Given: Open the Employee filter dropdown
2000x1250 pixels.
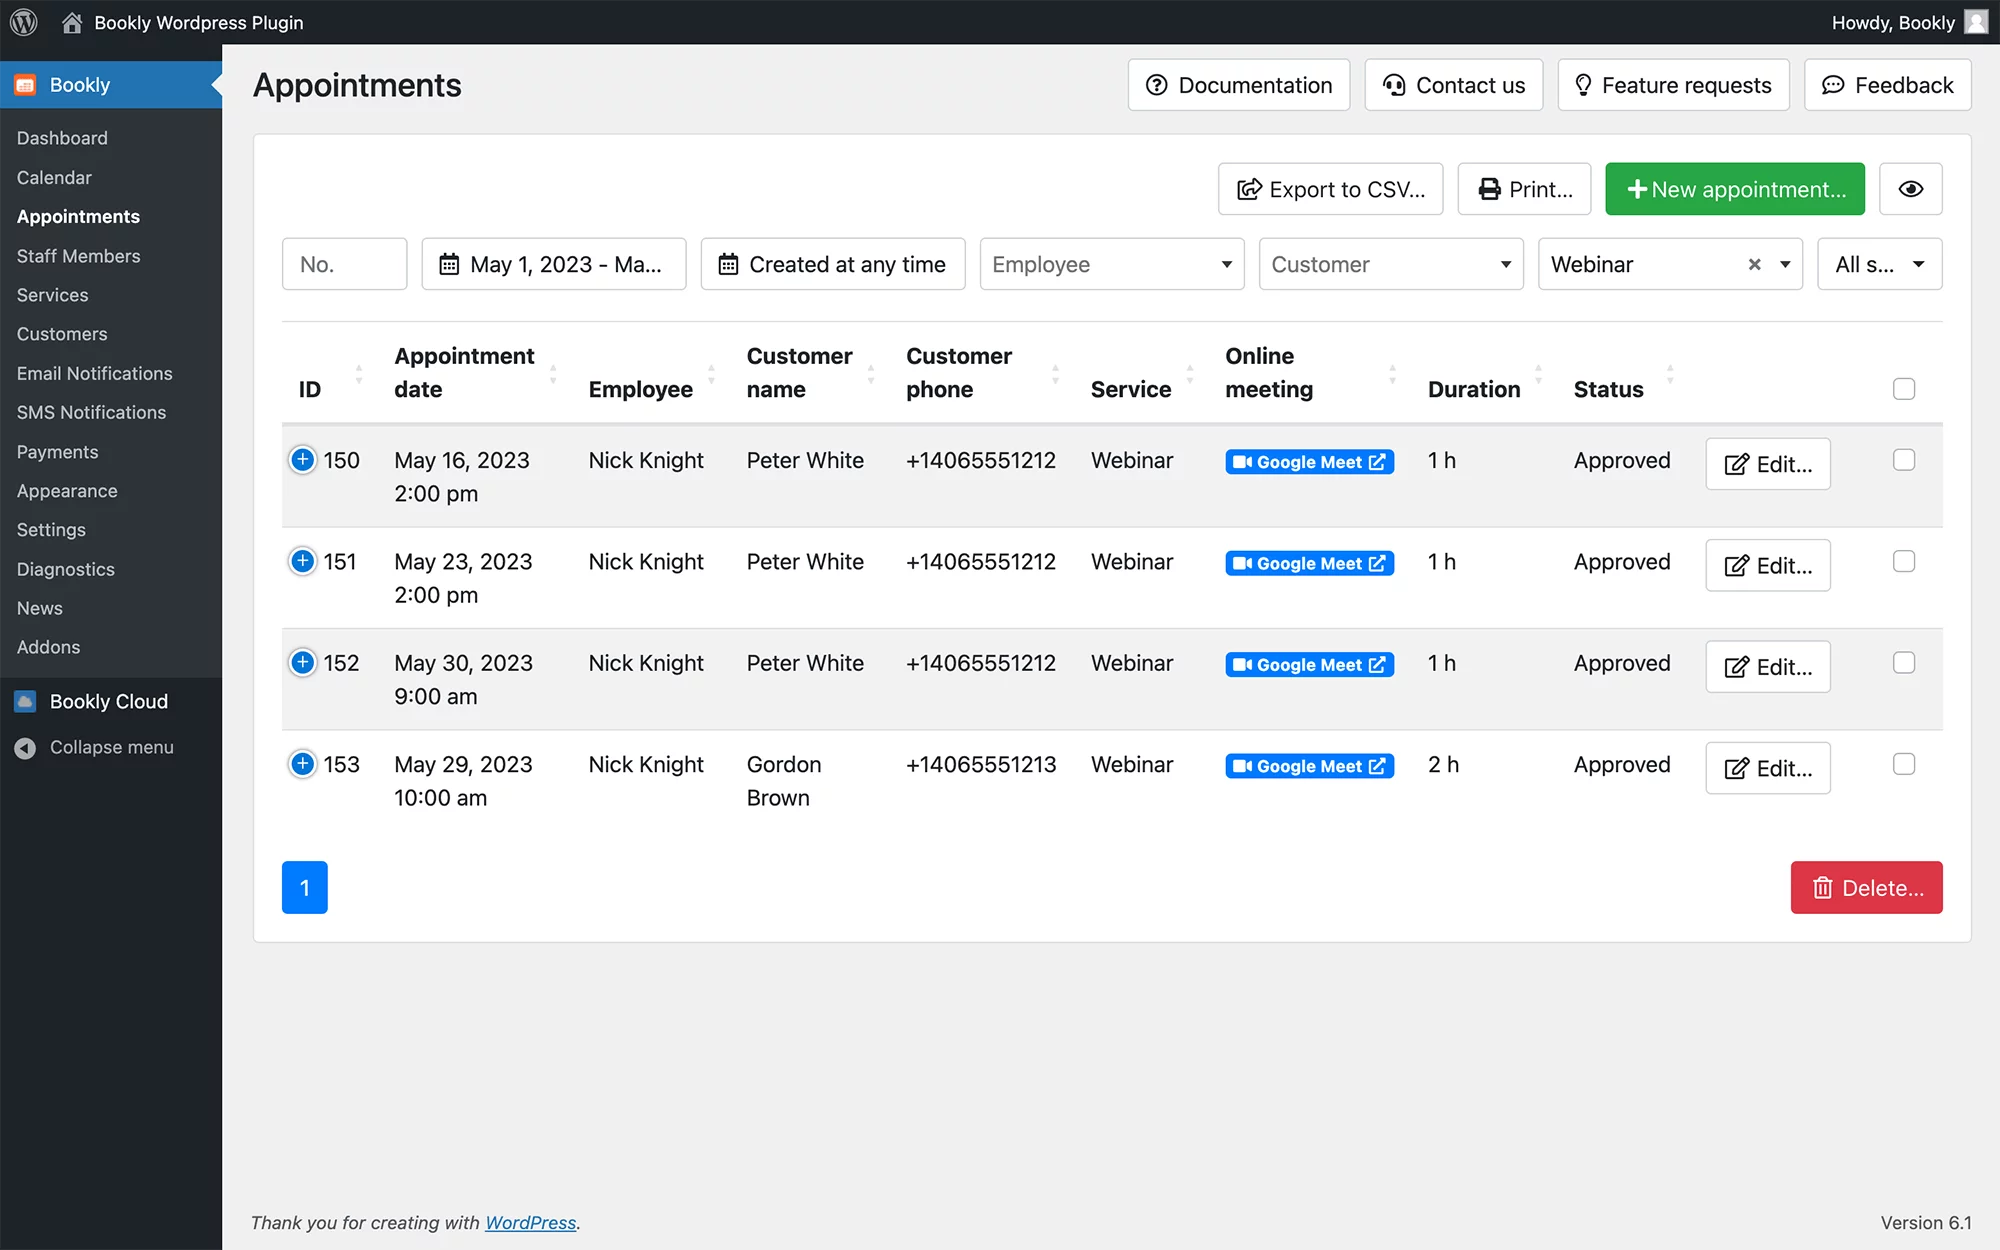Looking at the screenshot, I should pyautogui.click(x=1111, y=264).
